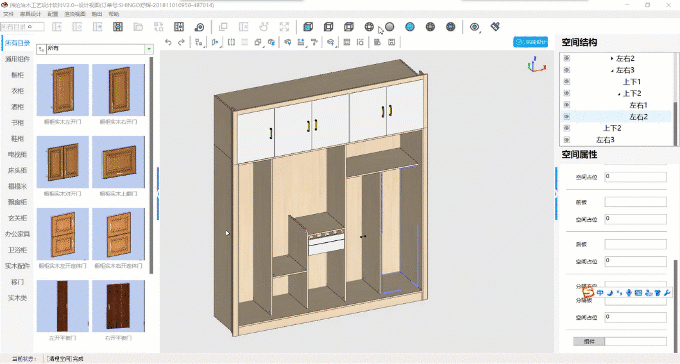Screen dimensions: 680x364
Task: Click the catalog list vertical scrollbar
Action: click(151, 165)
